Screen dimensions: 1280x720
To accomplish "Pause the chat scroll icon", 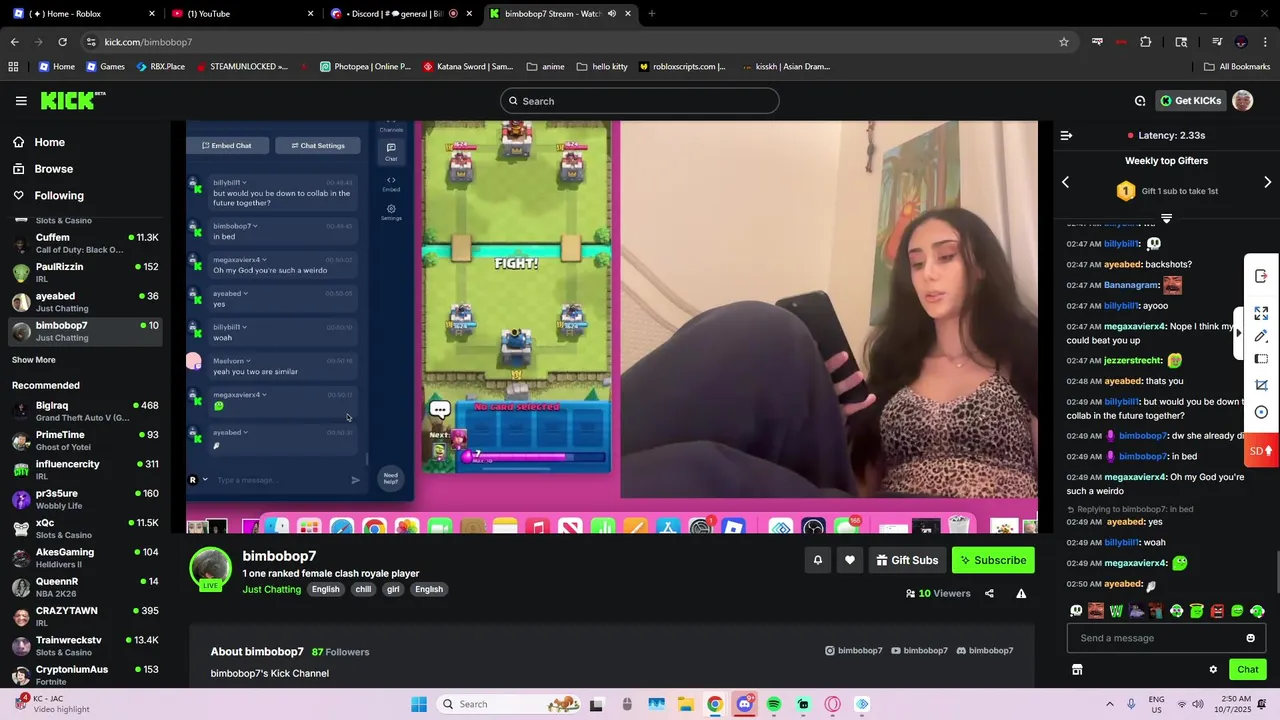I will pos(1166,218).
